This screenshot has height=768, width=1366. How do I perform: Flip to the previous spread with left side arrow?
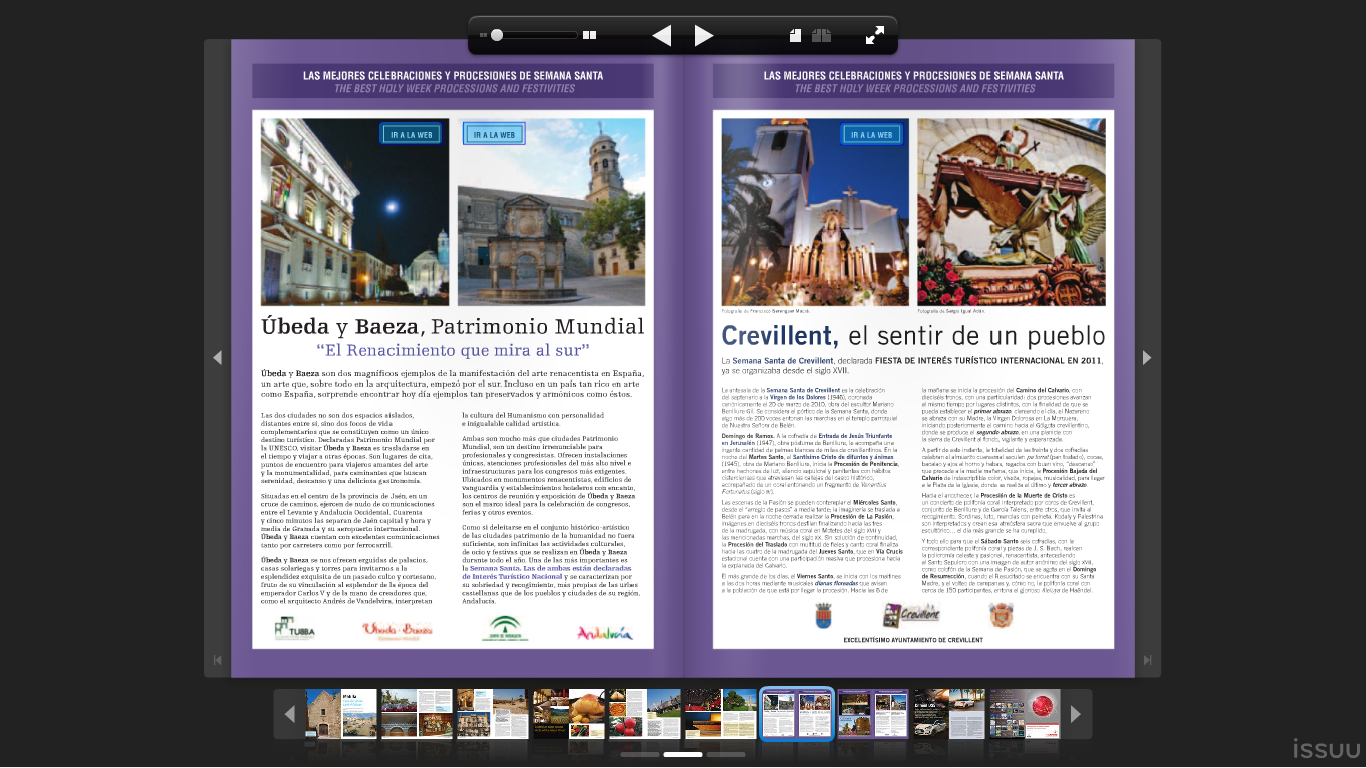click(217, 358)
